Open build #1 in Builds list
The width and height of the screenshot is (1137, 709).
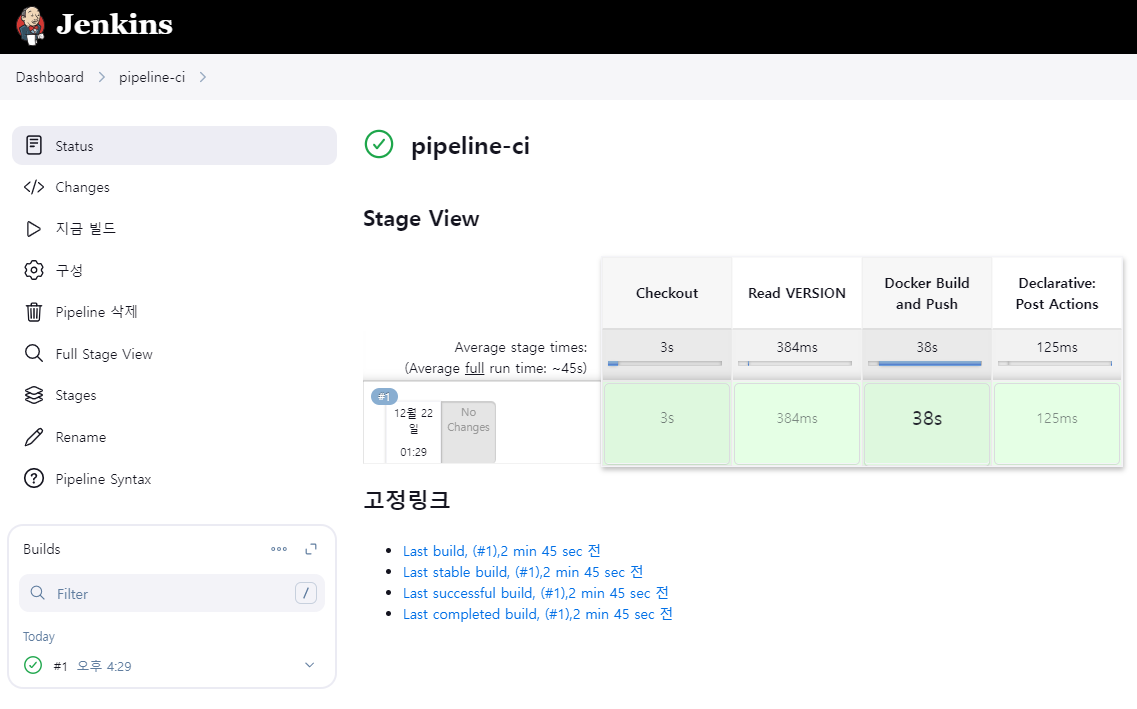tap(60, 666)
